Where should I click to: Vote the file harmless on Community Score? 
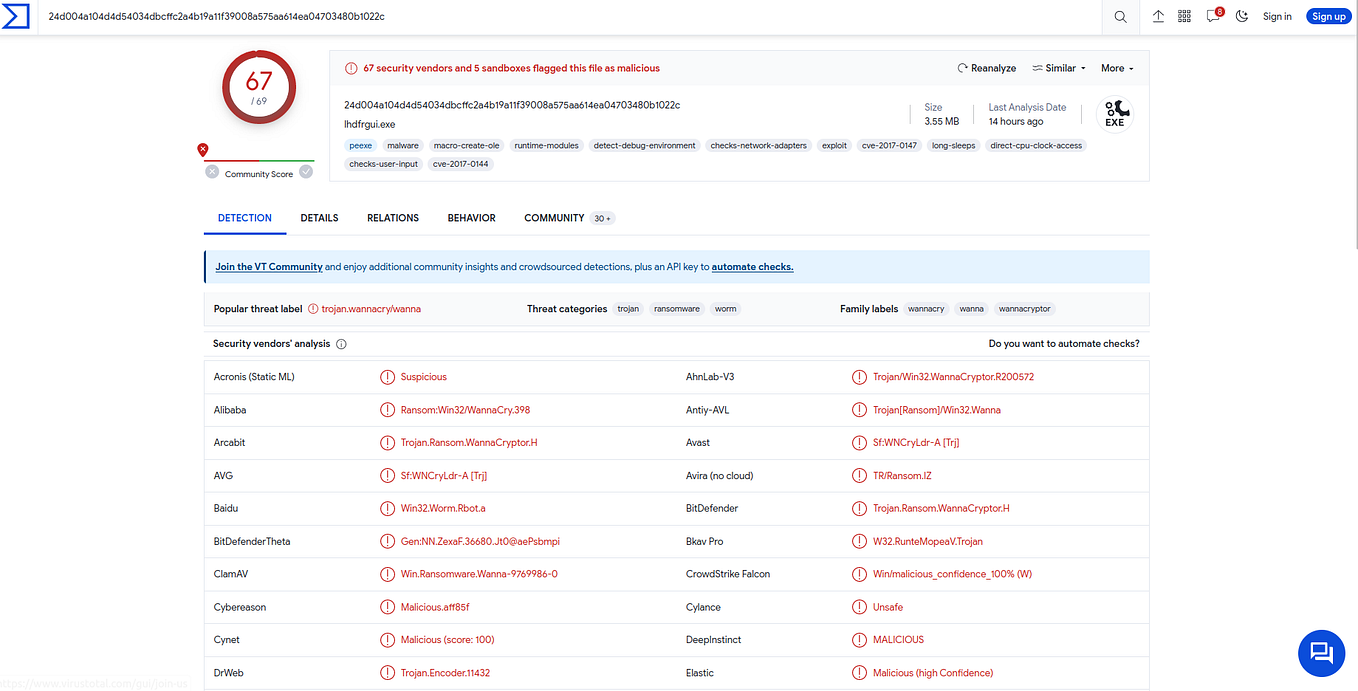(x=306, y=172)
